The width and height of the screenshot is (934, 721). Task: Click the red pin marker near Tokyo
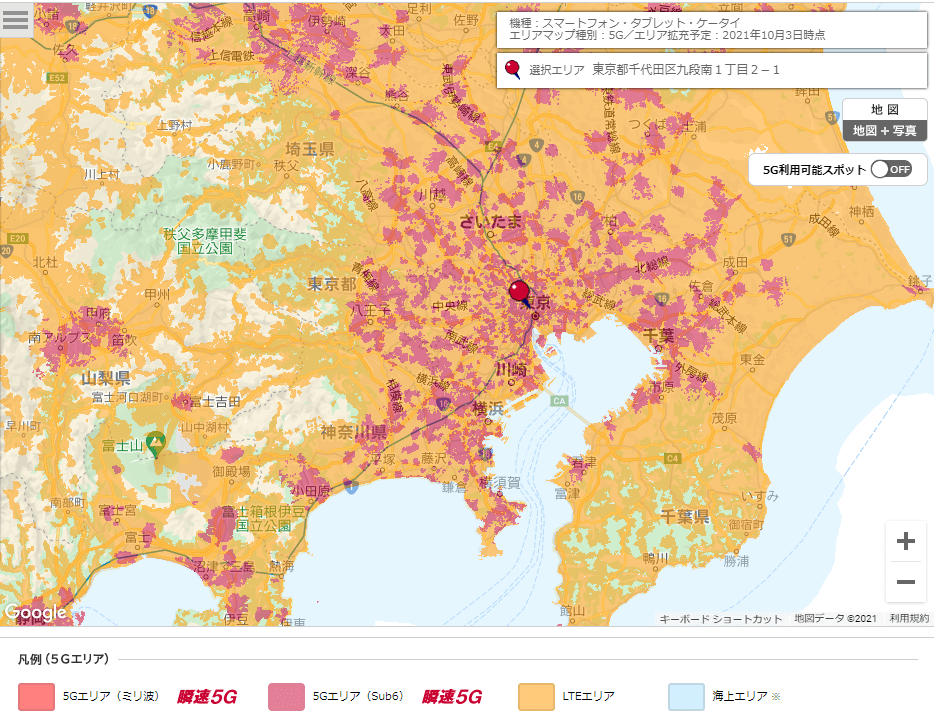519,293
